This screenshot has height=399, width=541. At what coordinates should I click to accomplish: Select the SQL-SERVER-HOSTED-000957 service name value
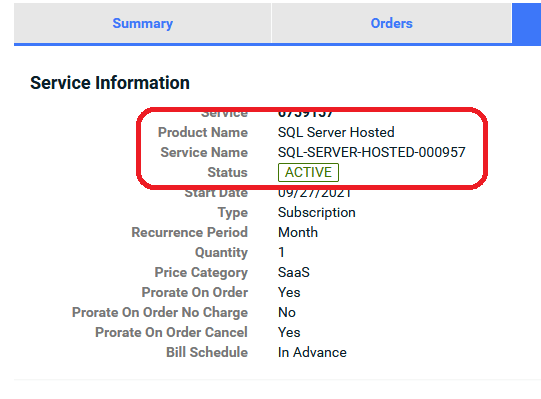click(372, 152)
